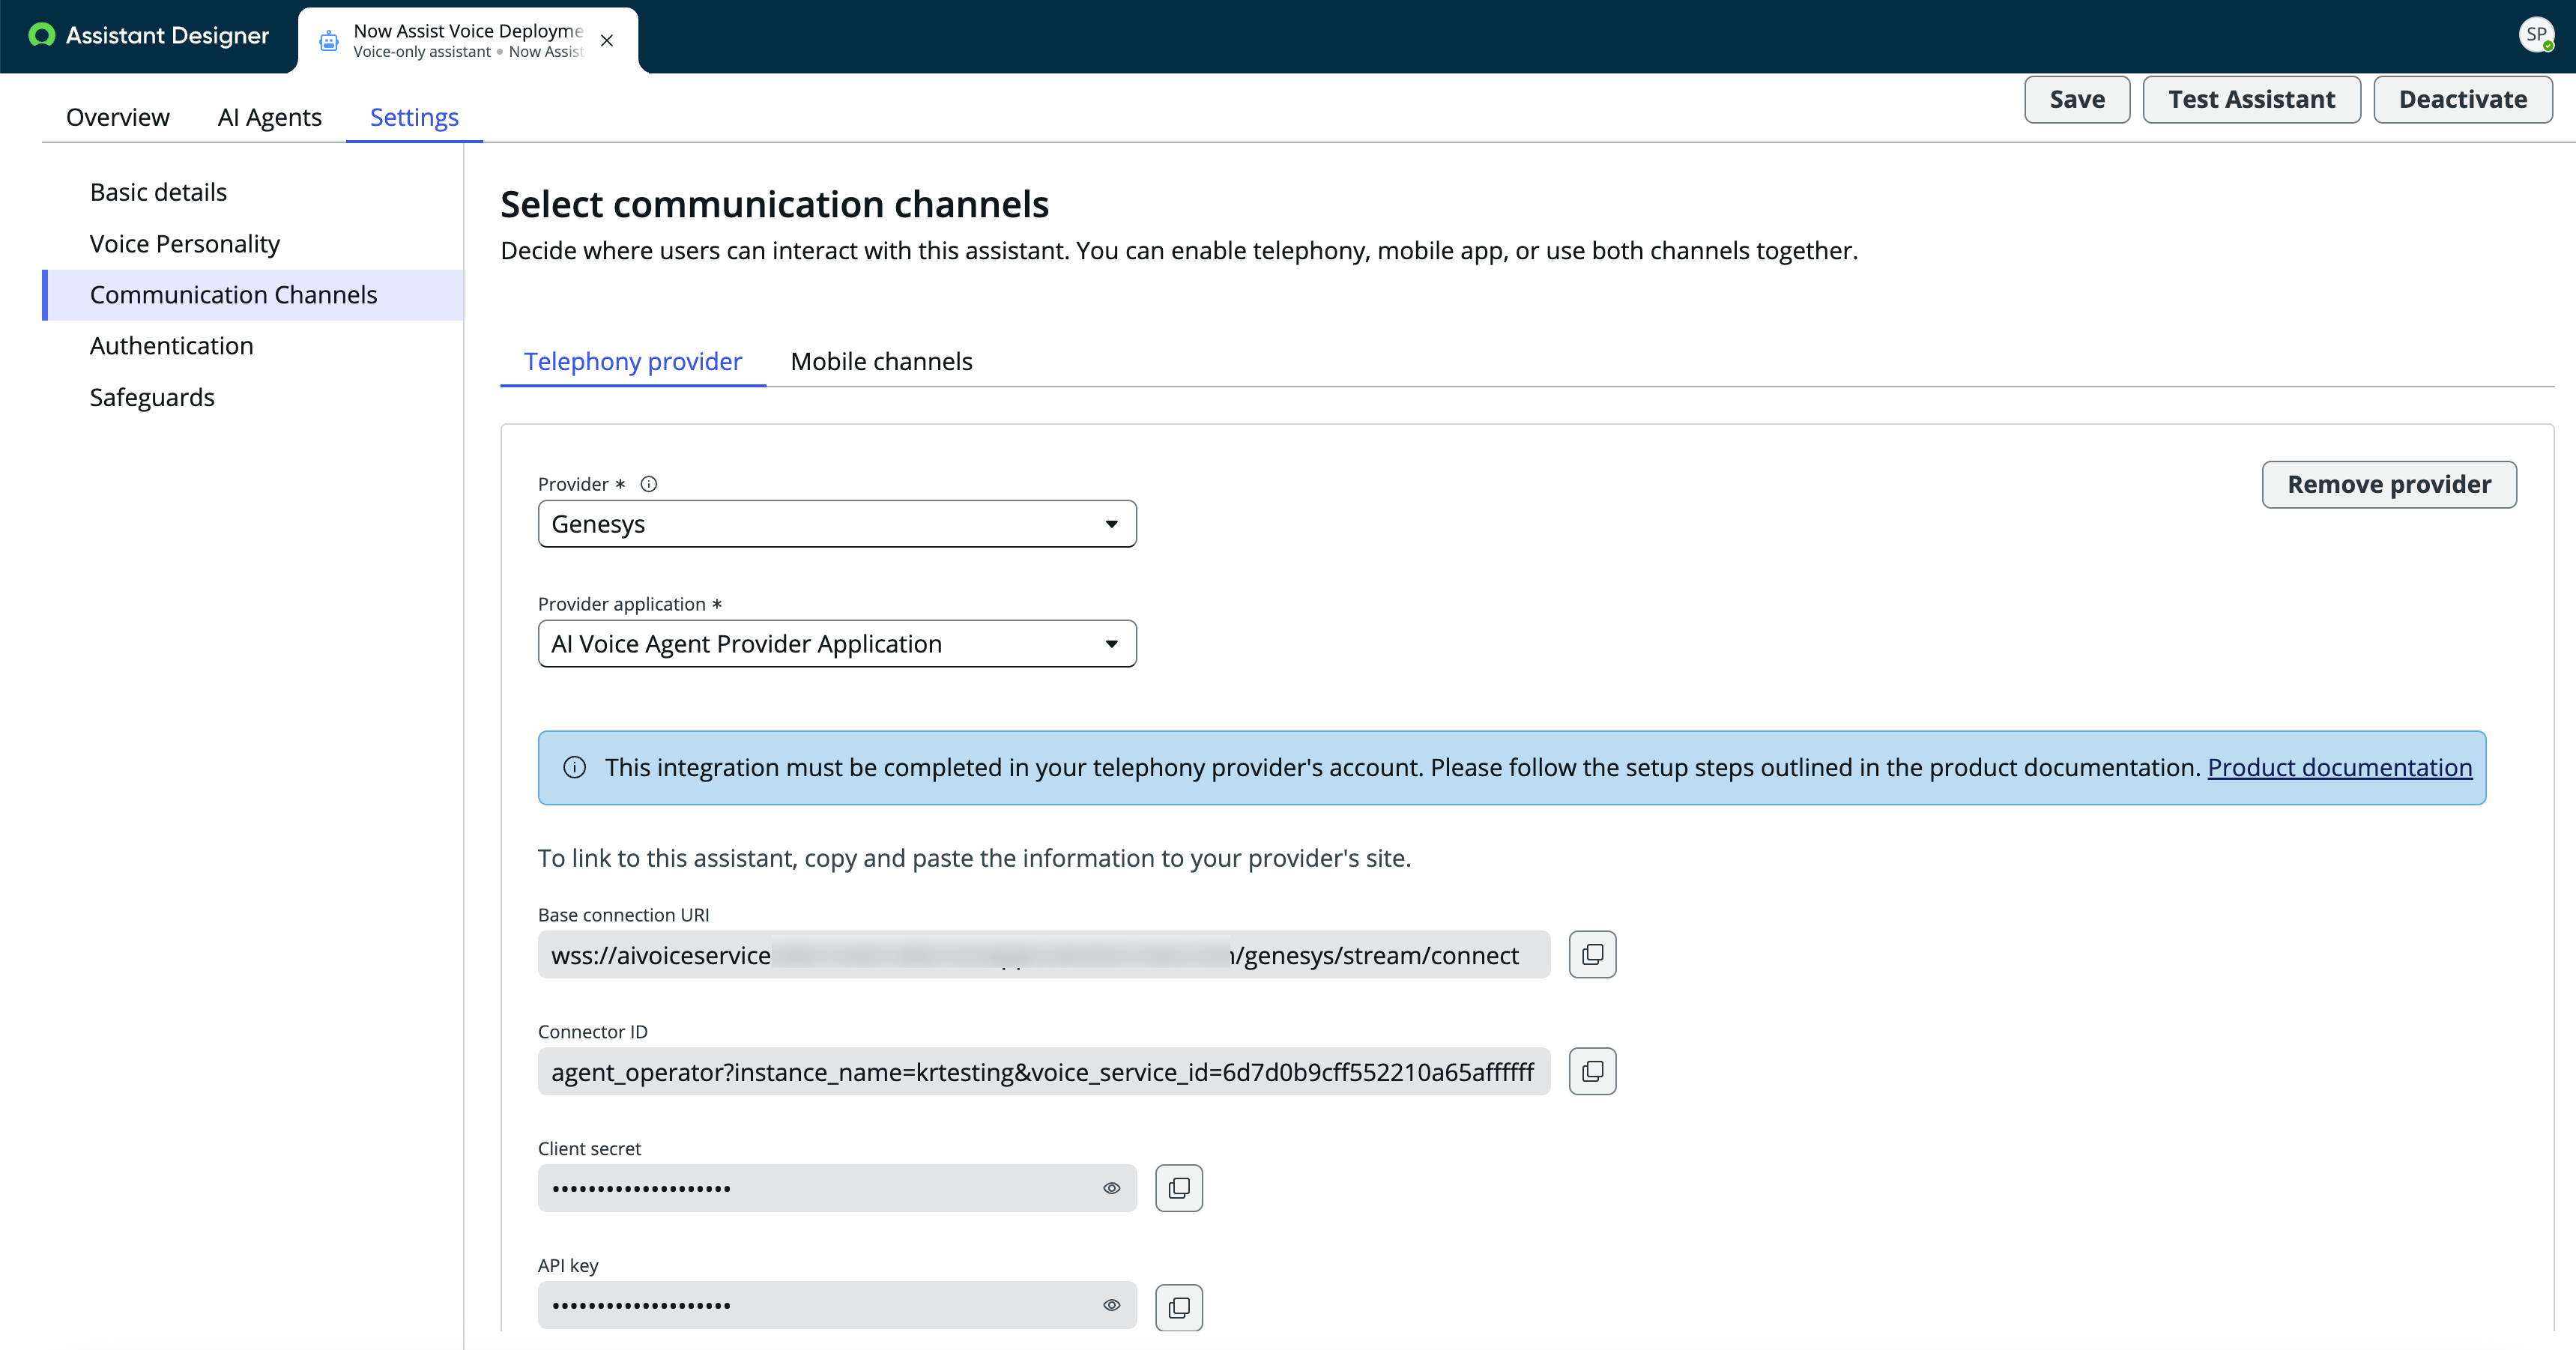Open the Product documentation link
This screenshot has width=2576, height=1350.
click(2340, 768)
